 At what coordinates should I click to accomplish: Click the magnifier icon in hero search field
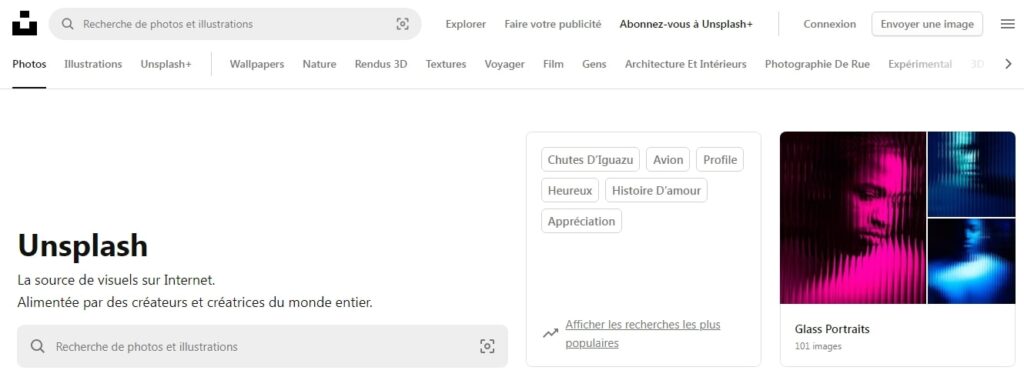pyautogui.click(x=38, y=346)
